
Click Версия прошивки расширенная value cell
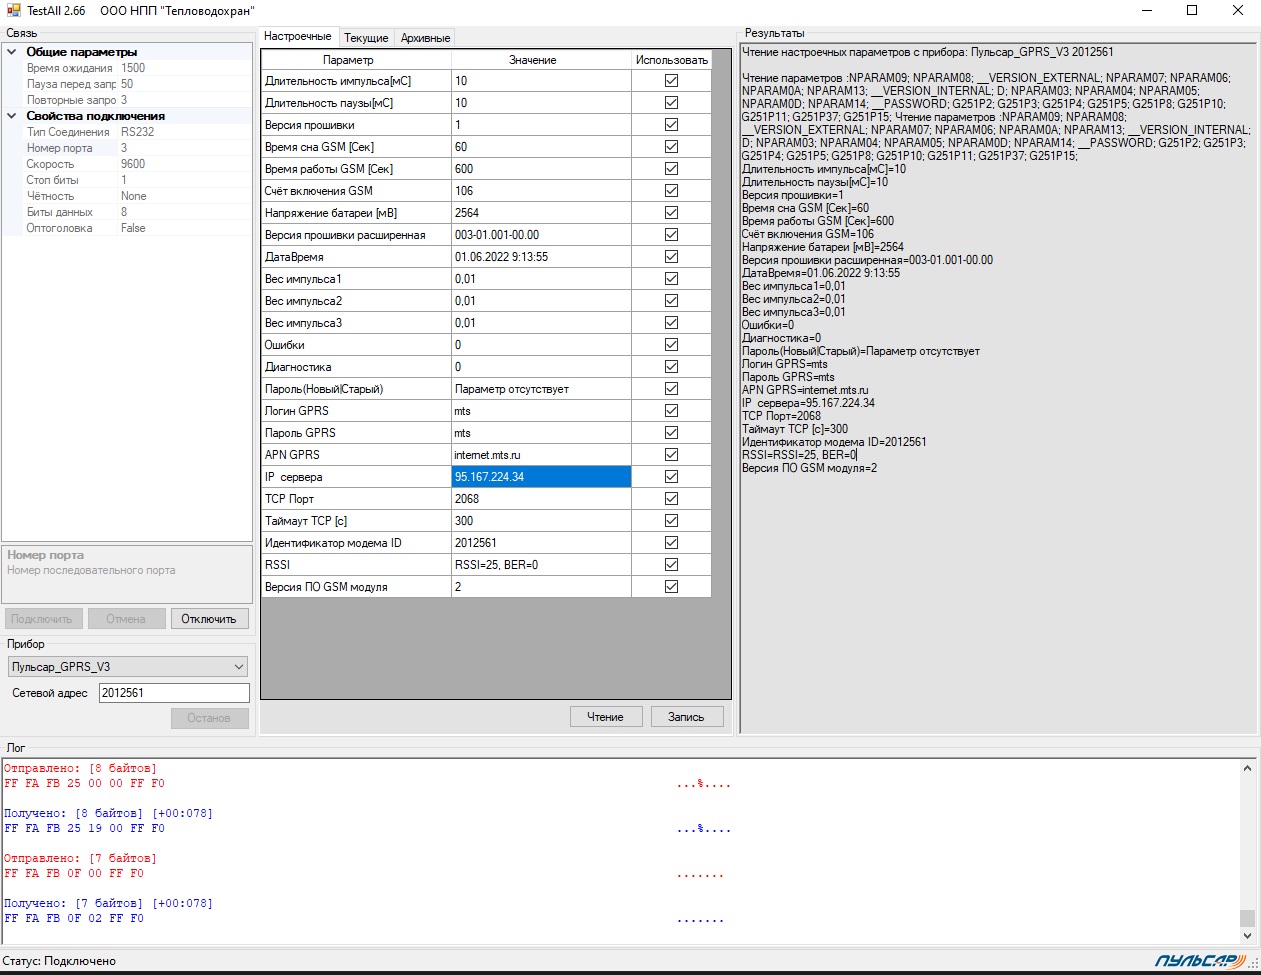[x=541, y=235]
